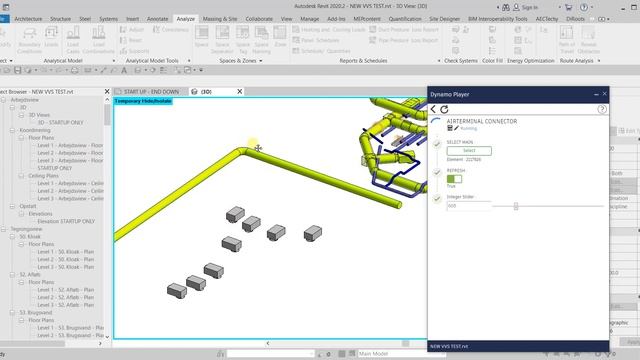Open Schedule/Quantities tool
This screenshot has height=360, width=640.
coord(321,51)
